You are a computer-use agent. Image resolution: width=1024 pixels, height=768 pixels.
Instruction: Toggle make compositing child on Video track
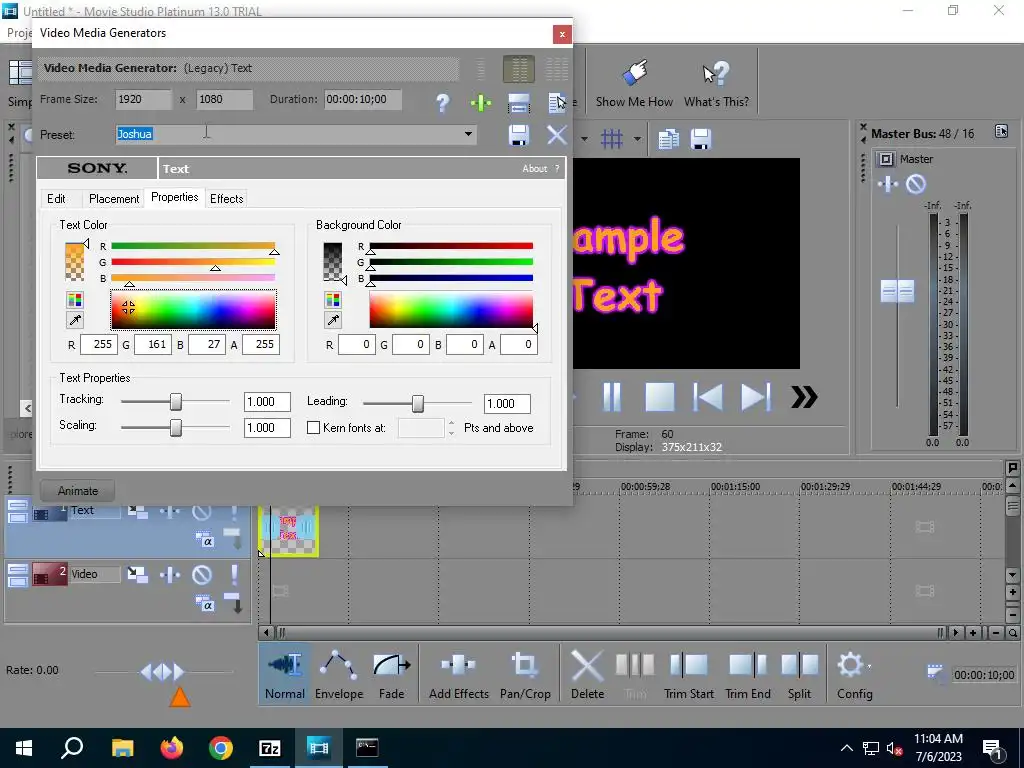pyautogui.click(x=234, y=603)
